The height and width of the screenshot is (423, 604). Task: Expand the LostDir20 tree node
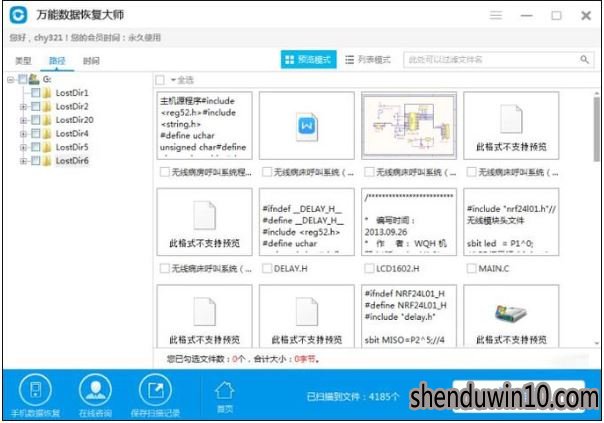click(23, 120)
